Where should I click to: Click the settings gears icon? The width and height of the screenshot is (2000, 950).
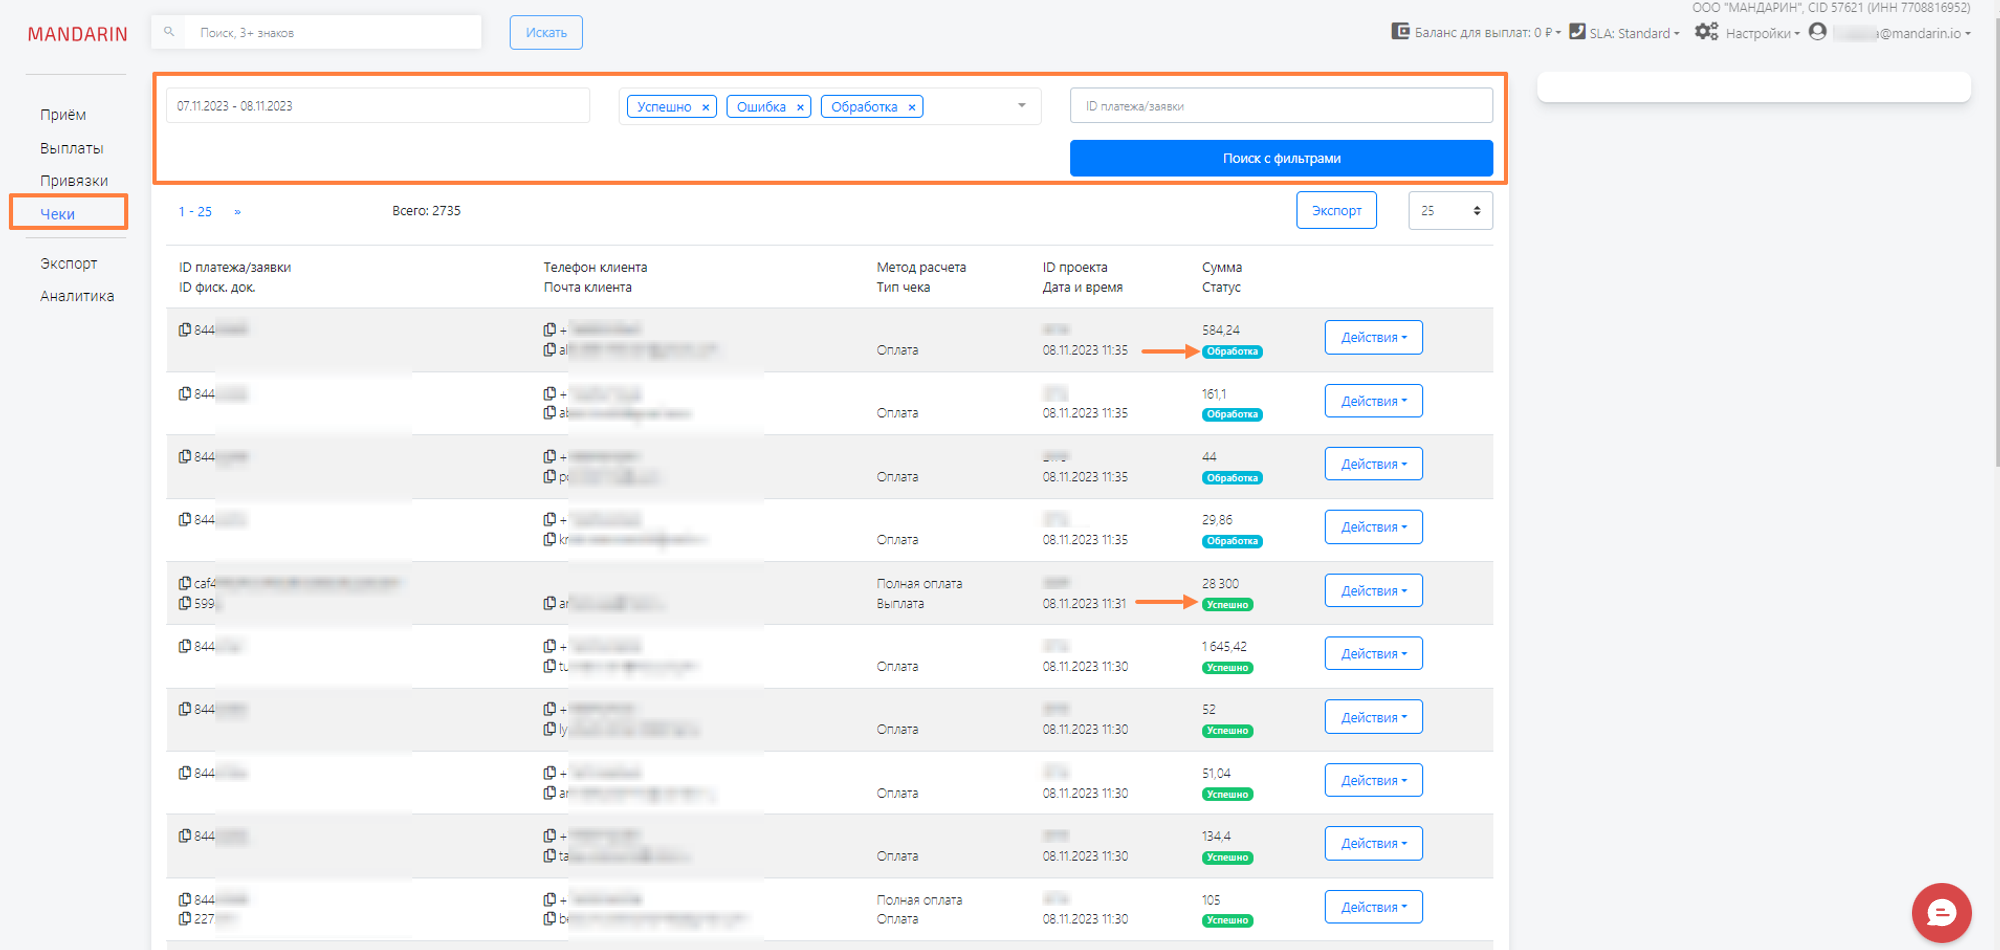(x=1706, y=32)
